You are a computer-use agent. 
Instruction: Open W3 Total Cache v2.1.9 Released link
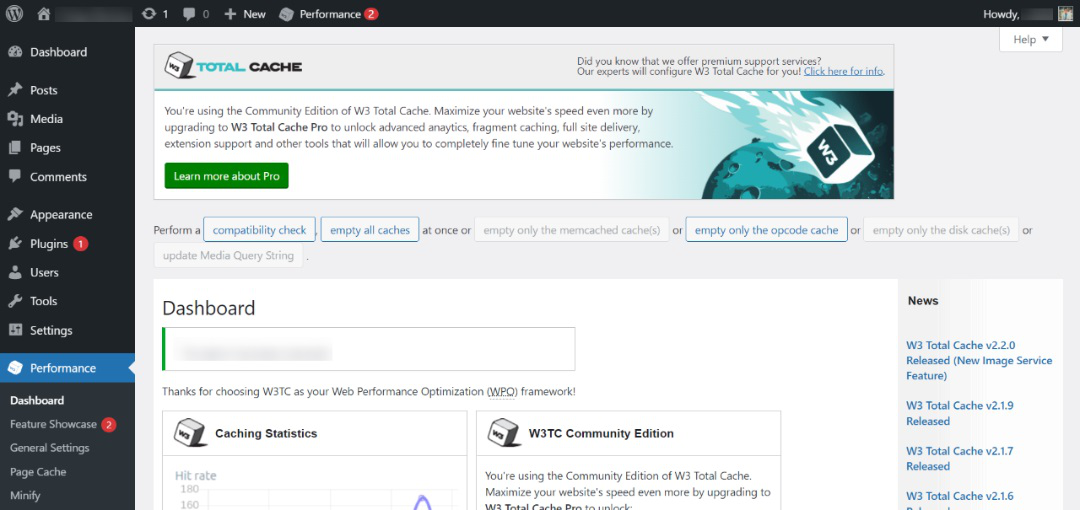pos(960,413)
